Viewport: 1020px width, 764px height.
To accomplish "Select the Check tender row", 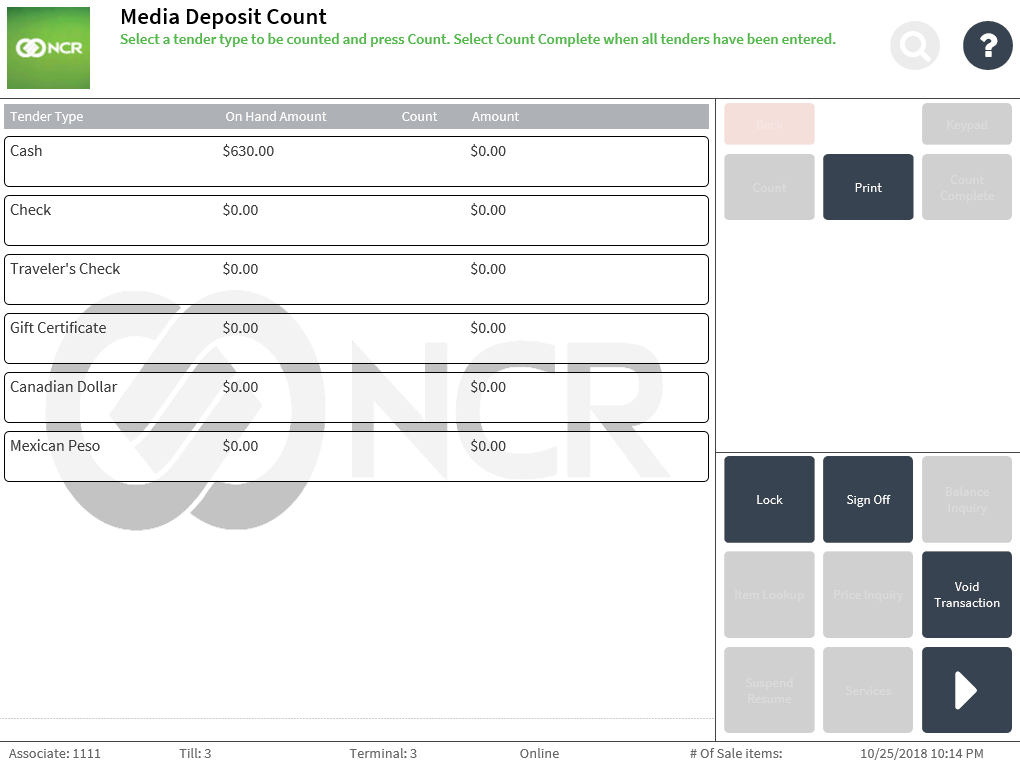I will point(356,220).
